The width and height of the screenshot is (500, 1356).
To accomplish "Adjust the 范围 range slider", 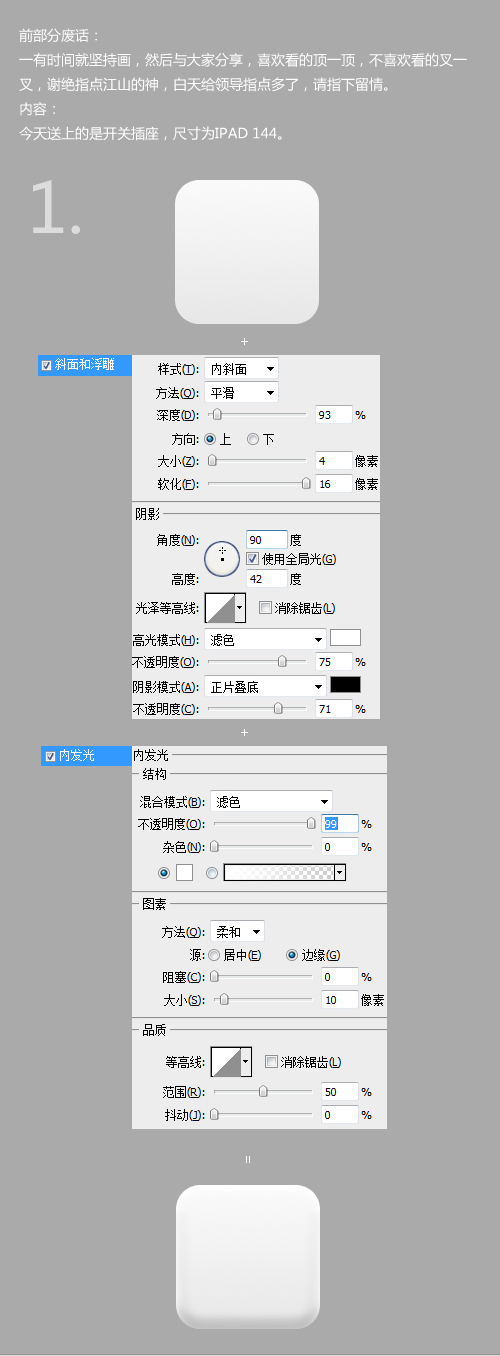I will [262, 1092].
